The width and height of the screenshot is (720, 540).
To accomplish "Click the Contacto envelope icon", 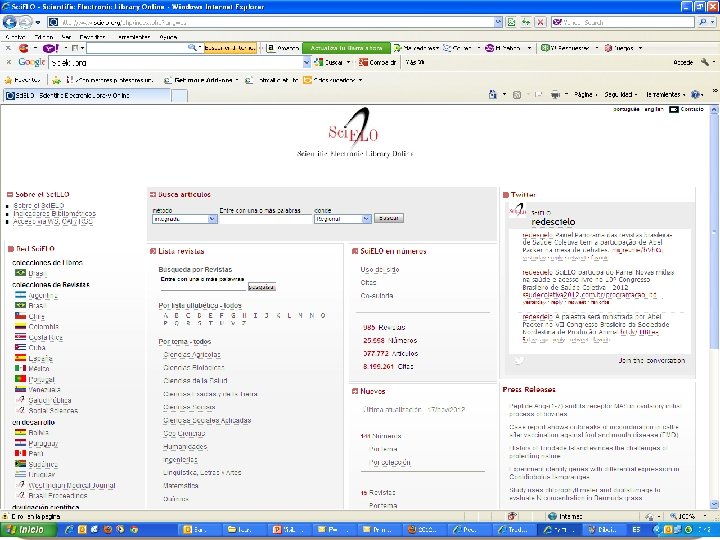I will click(674, 109).
